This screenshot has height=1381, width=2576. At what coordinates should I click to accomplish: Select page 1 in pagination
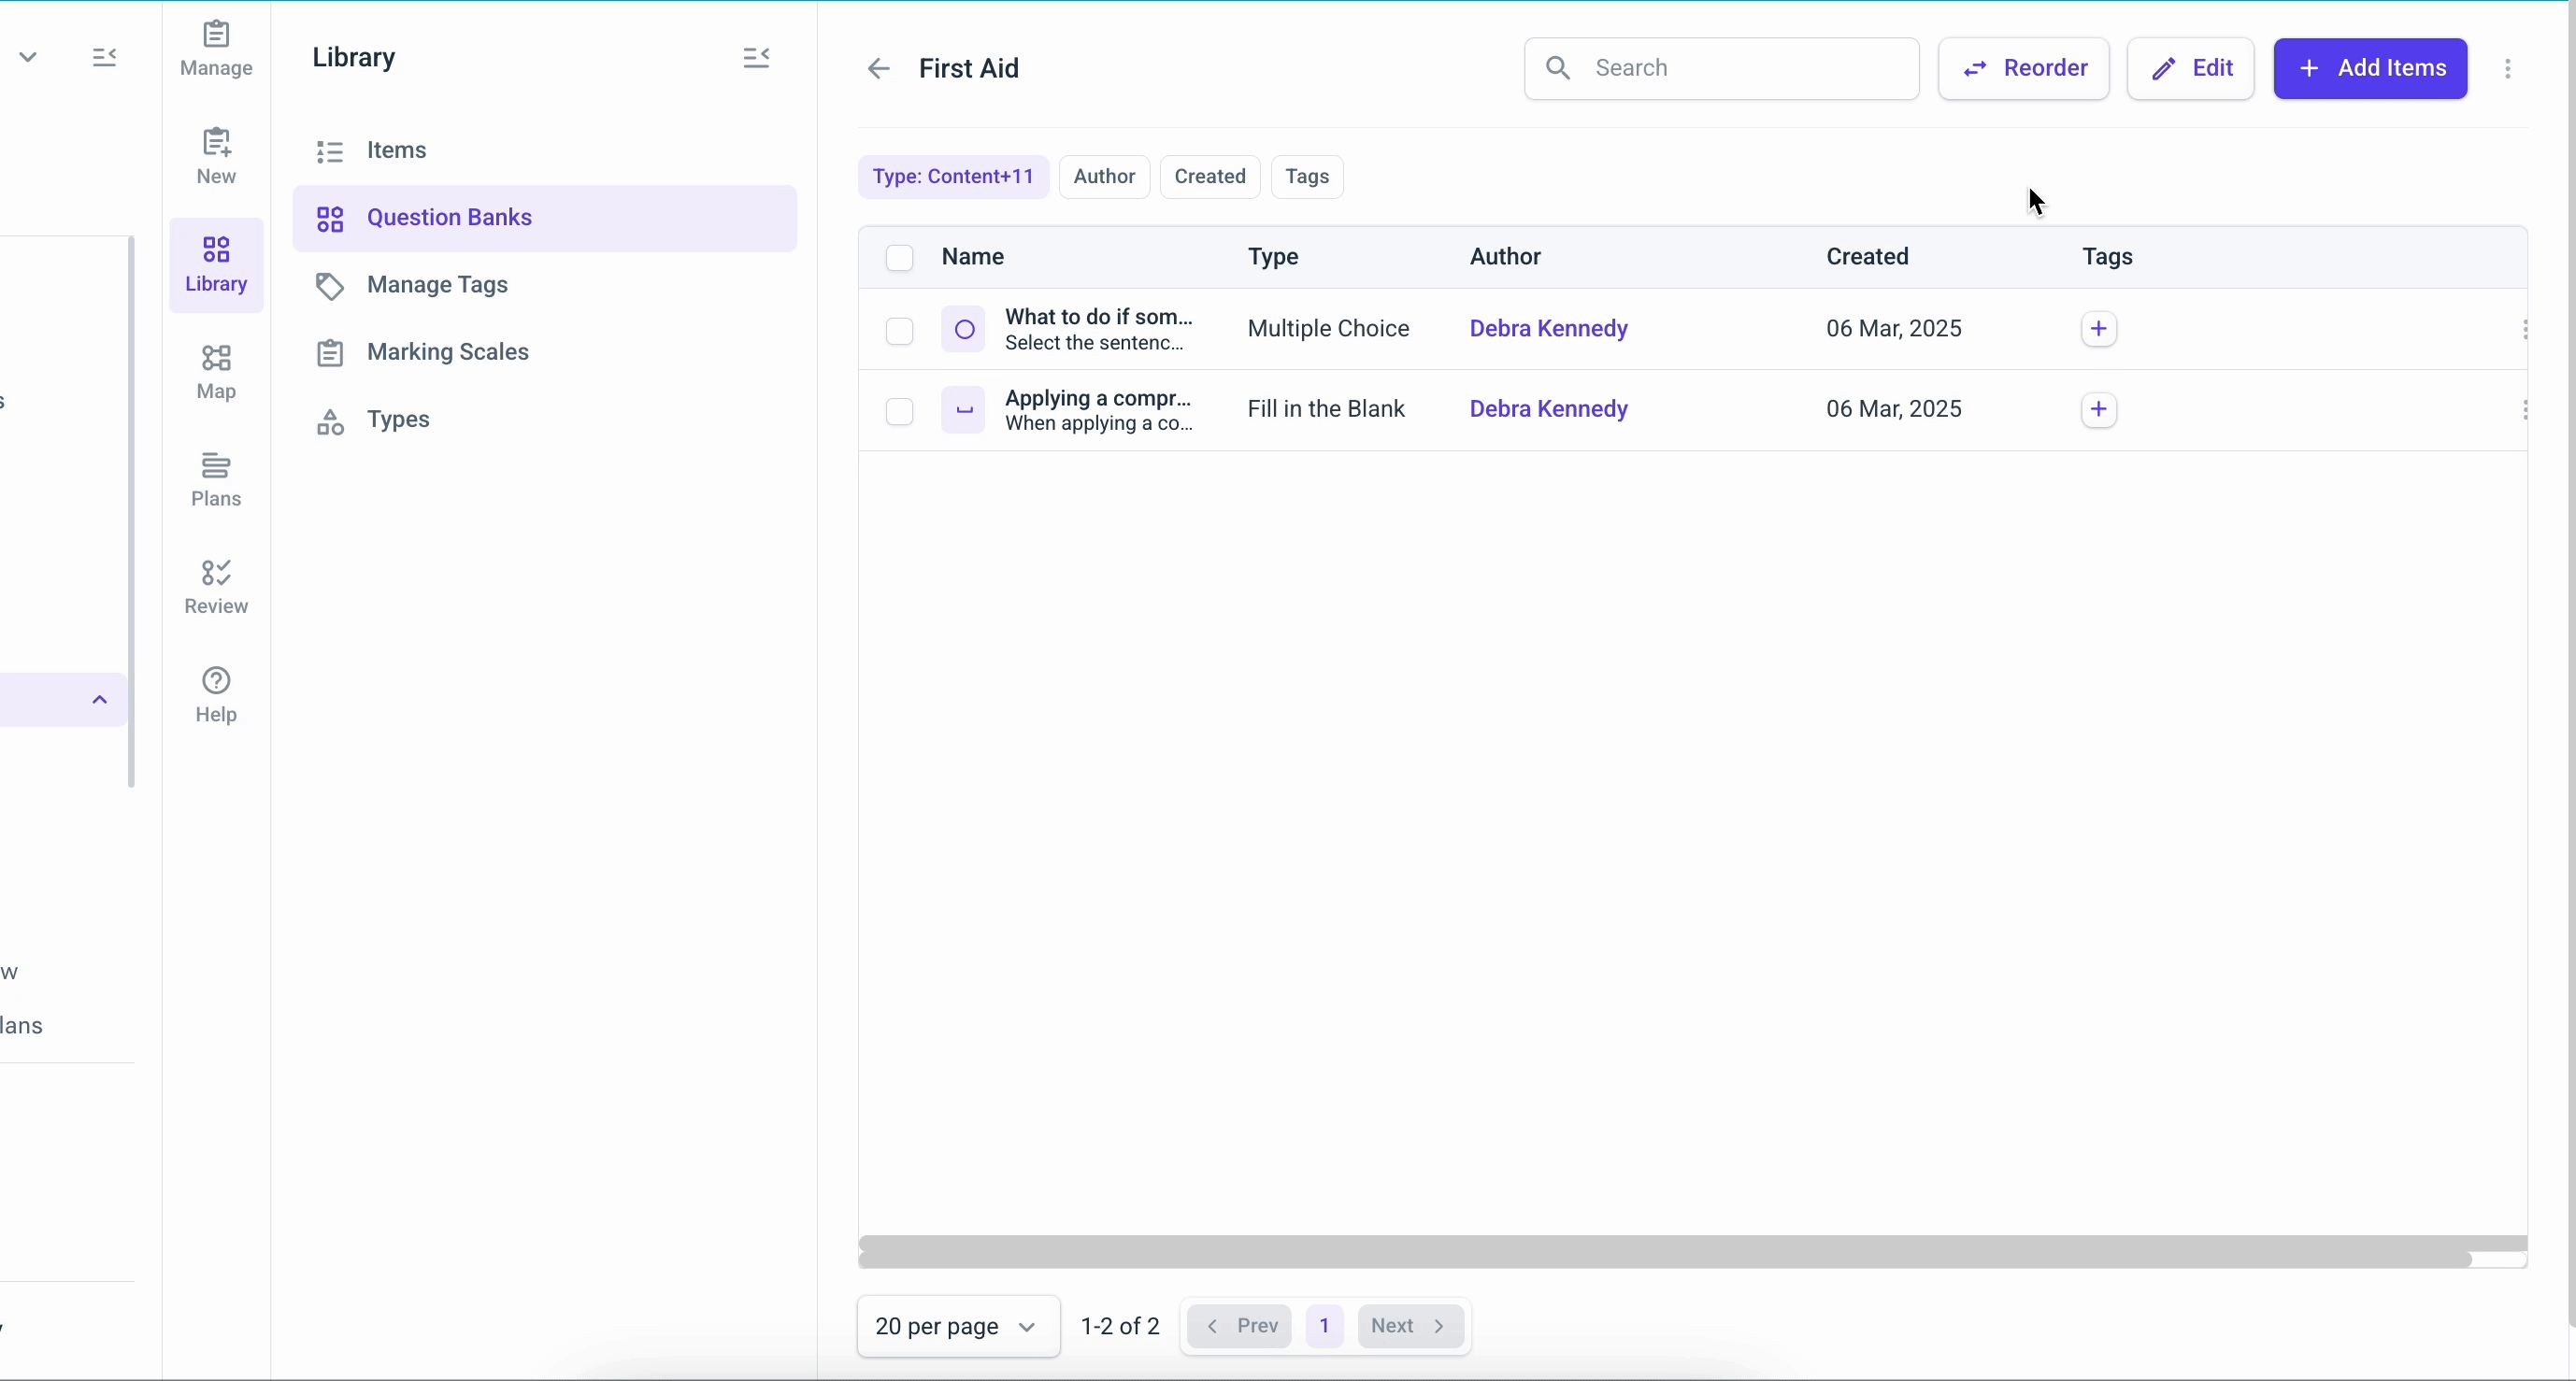pyautogui.click(x=1325, y=1327)
